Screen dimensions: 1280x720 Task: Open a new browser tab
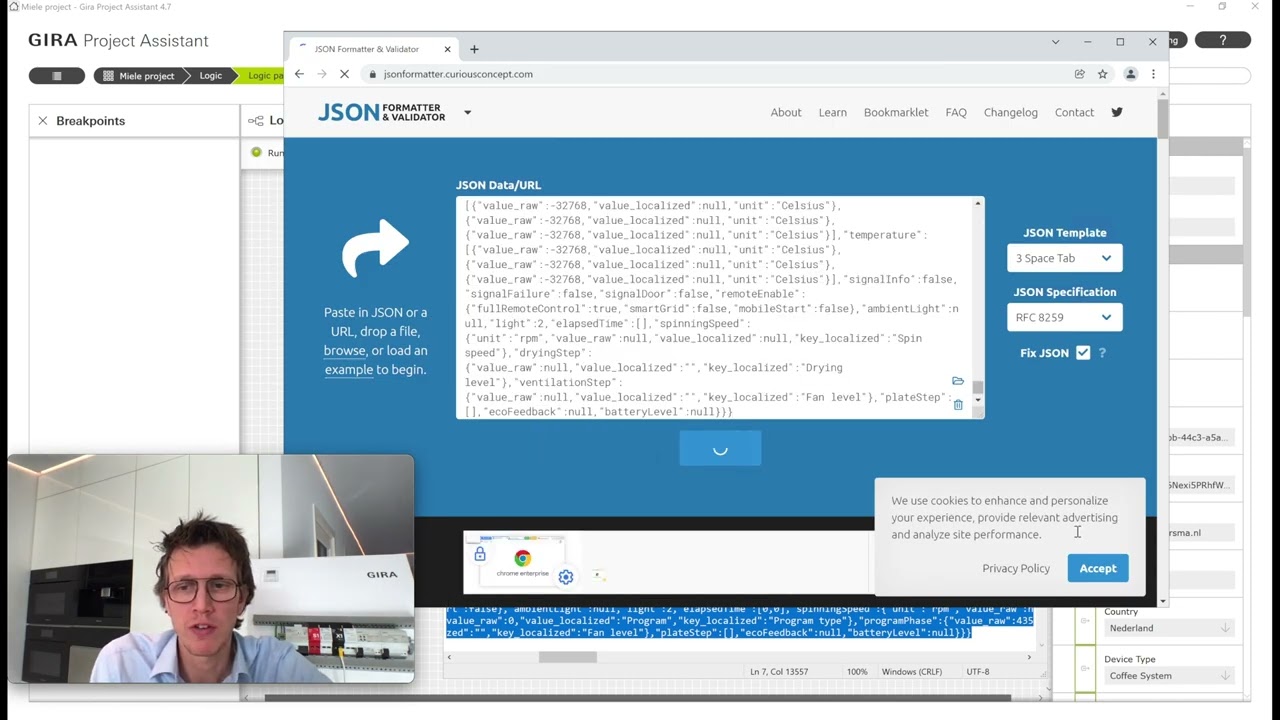click(x=474, y=49)
